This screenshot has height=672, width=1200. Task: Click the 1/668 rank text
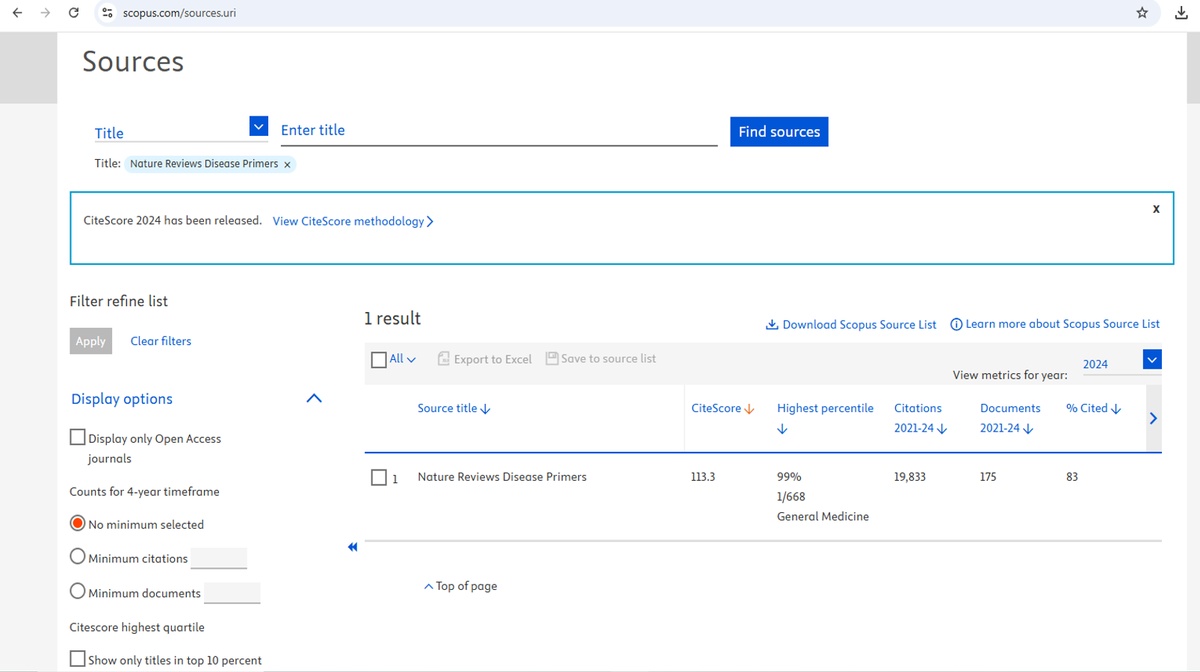click(x=791, y=497)
